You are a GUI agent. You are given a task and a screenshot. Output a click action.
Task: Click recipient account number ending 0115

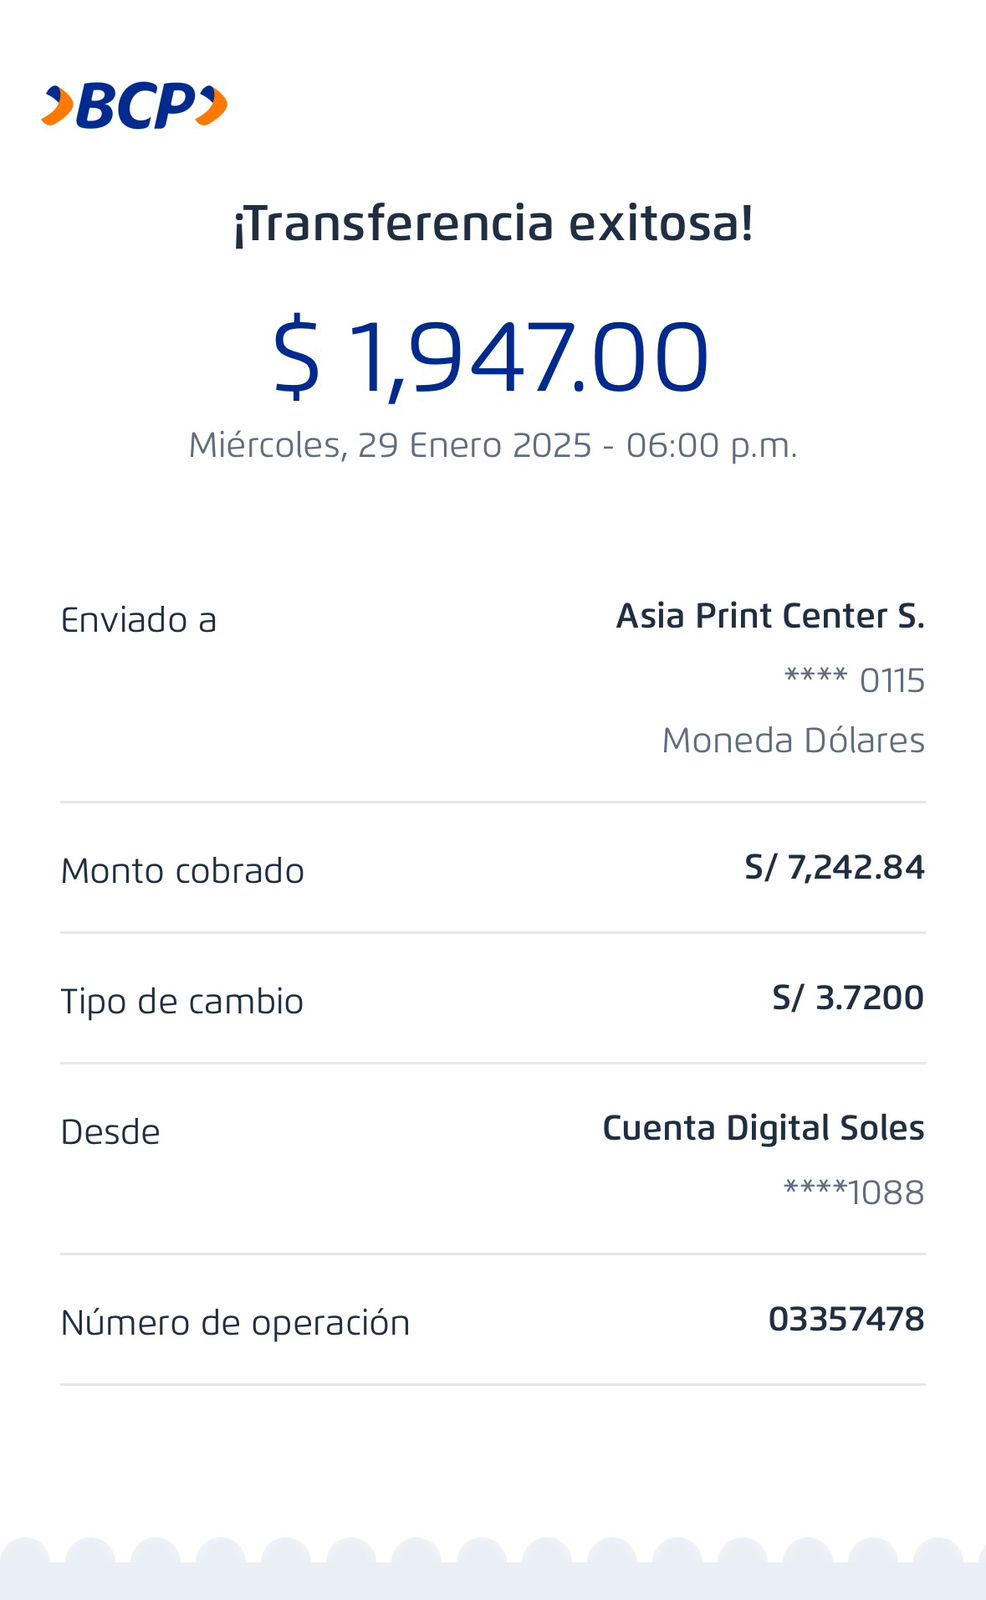click(854, 680)
